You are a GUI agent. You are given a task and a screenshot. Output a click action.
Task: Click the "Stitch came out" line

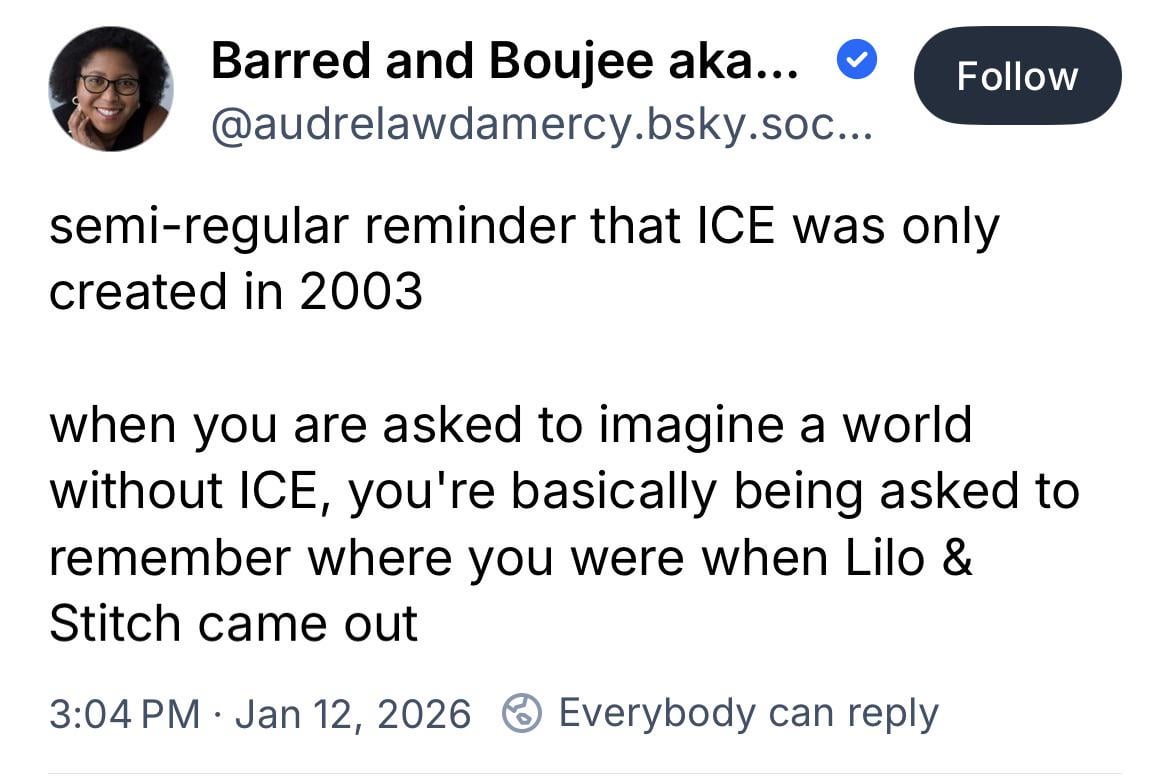233,622
